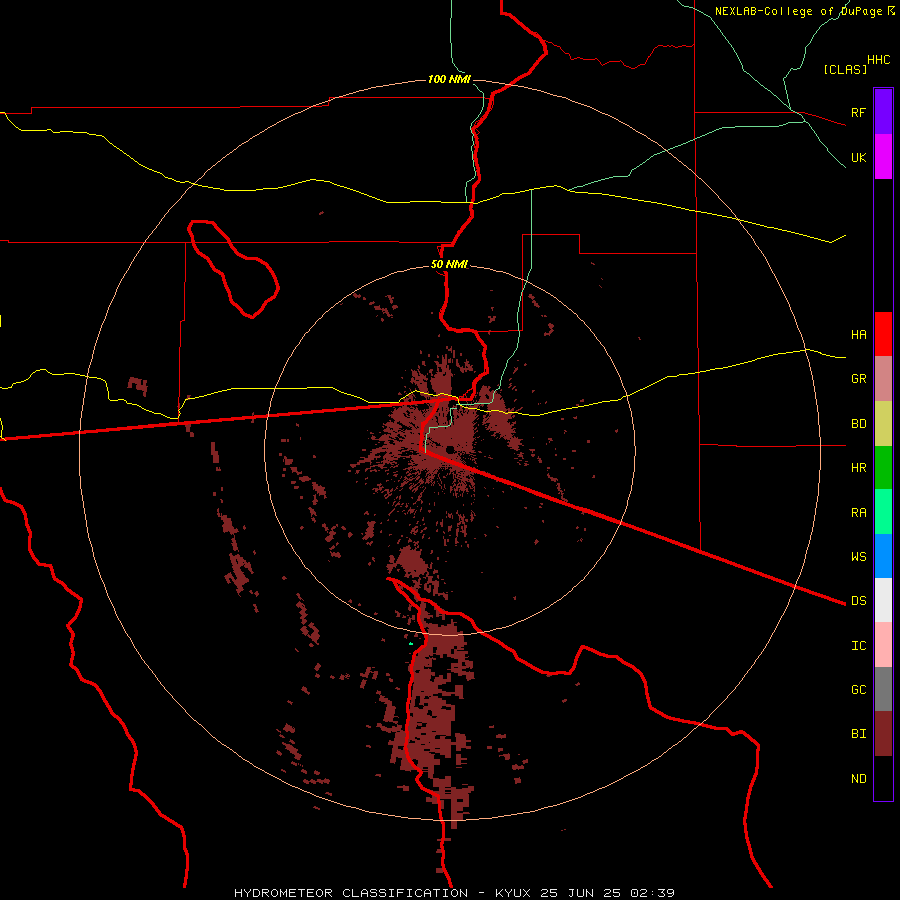Click the 50 NMI range ring label
The height and width of the screenshot is (900, 900).
click(x=449, y=264)
